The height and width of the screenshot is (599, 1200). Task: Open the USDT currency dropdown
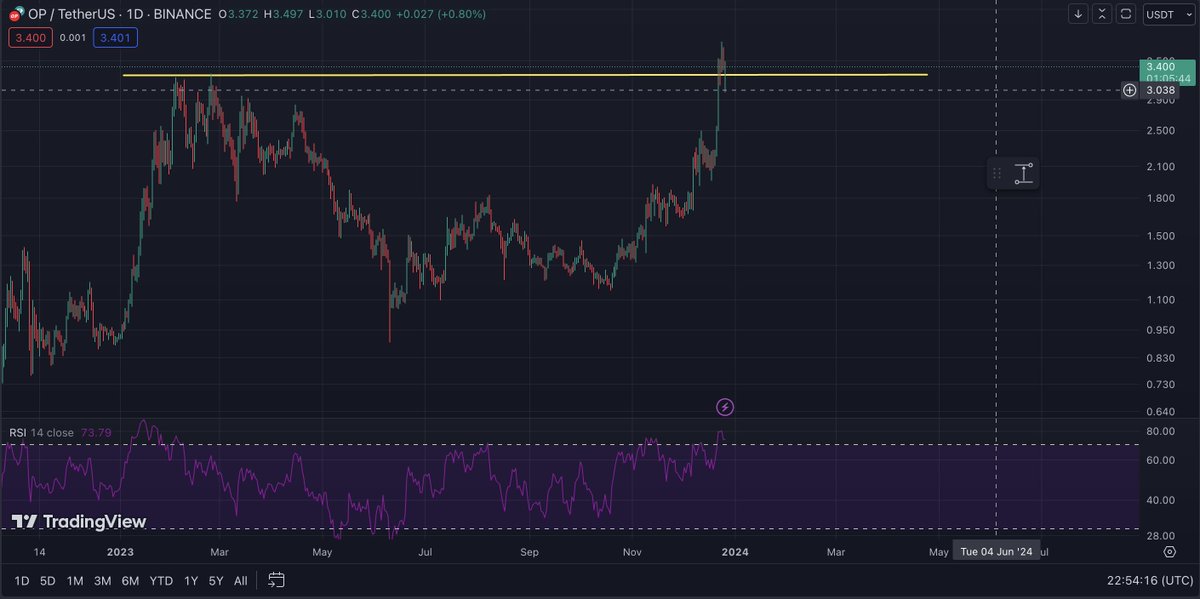click(x=1167, y=14)
